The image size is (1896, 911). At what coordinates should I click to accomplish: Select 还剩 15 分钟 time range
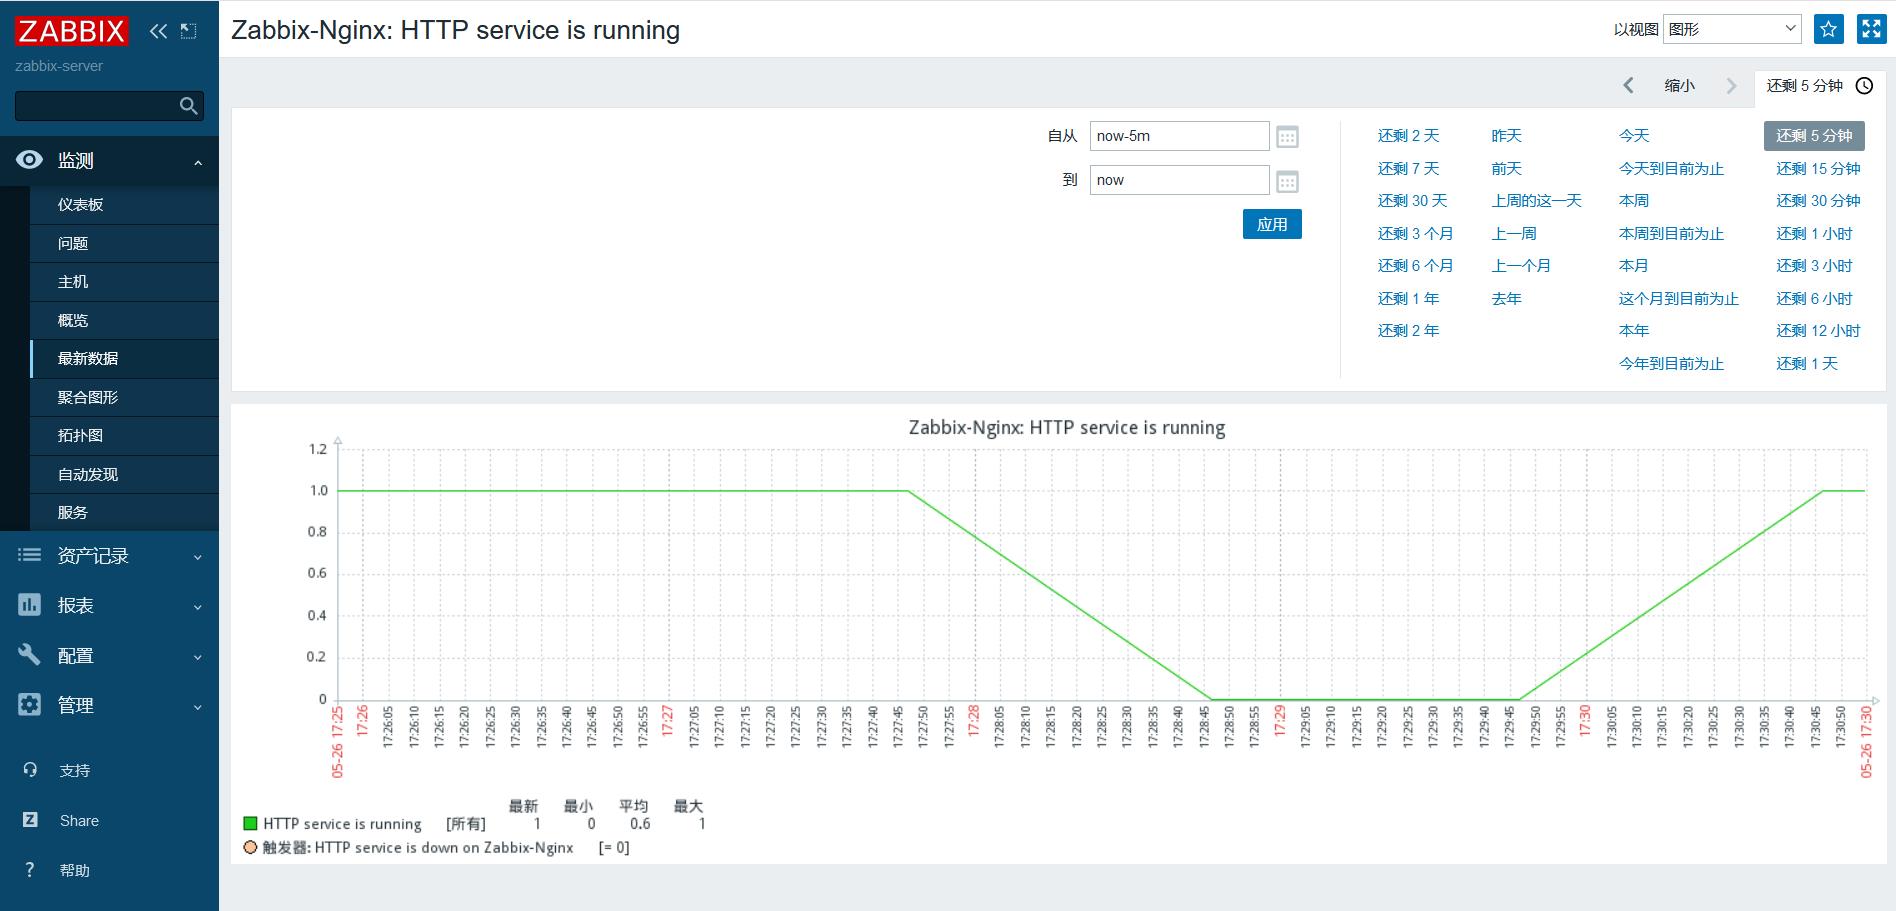point(1818,168)
